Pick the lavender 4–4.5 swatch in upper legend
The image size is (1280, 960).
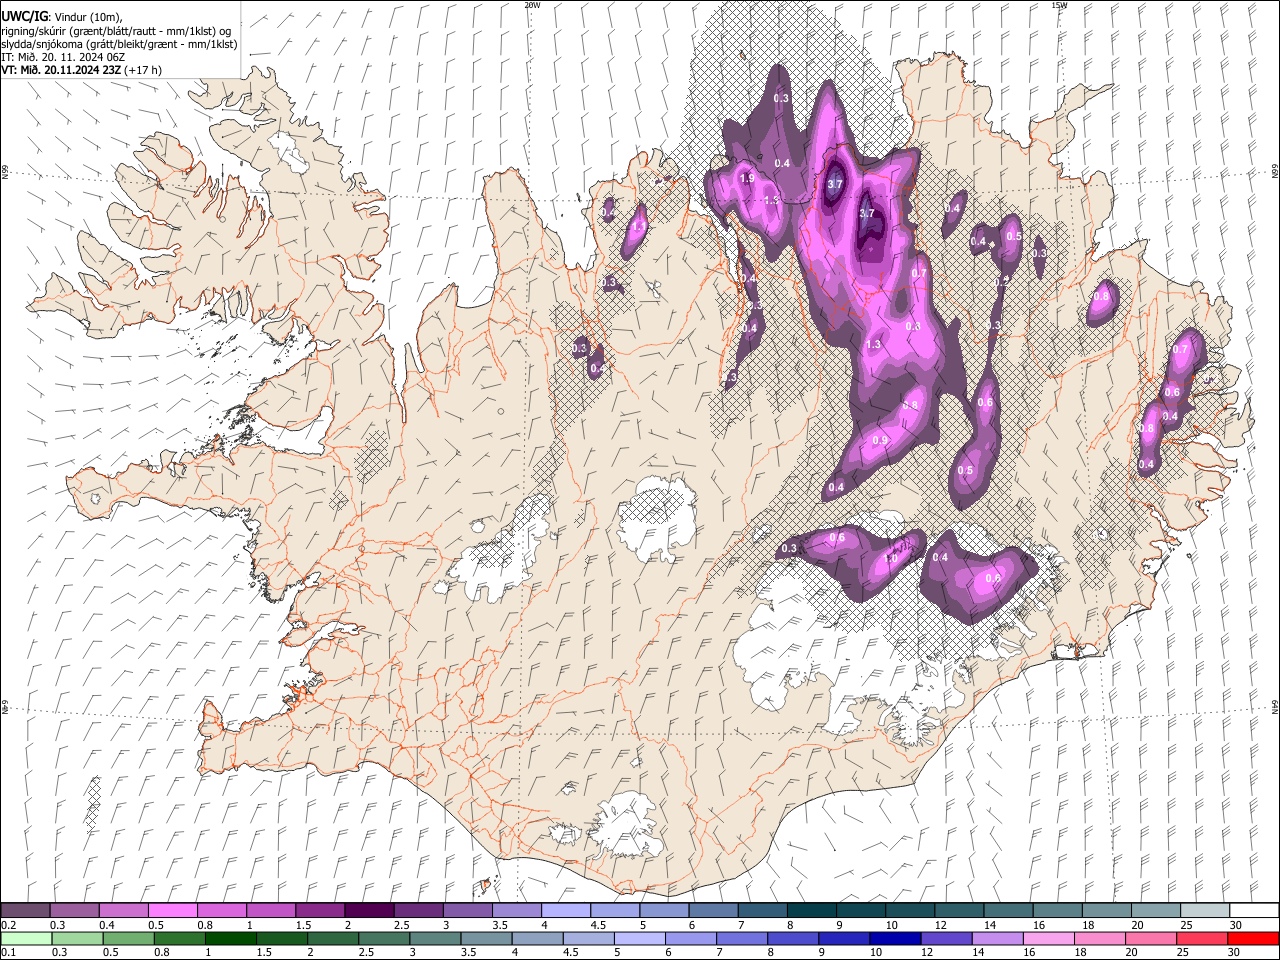566,911
